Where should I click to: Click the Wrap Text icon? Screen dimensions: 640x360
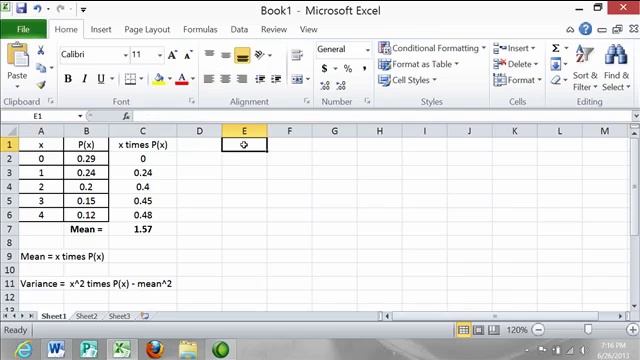297,55
